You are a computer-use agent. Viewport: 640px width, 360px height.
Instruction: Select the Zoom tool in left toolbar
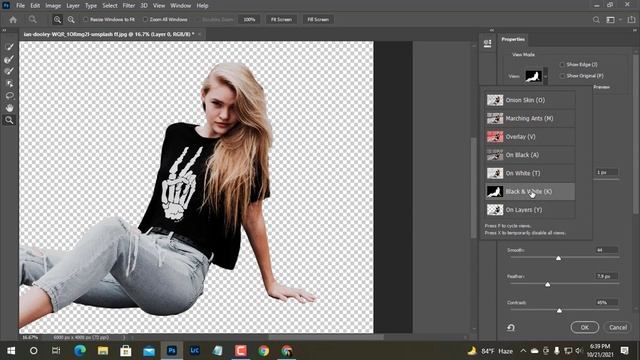[9, 120]
